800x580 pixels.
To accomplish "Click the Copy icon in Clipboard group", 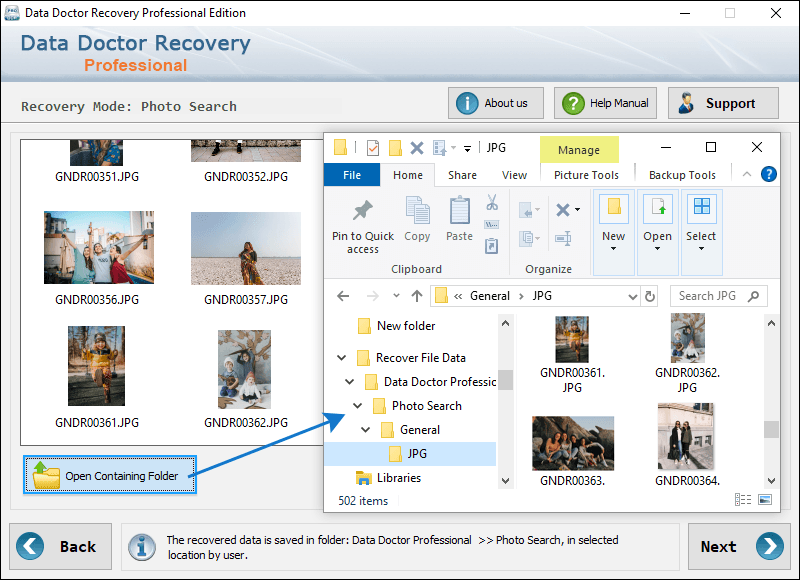I will click(x=417, y=210).
